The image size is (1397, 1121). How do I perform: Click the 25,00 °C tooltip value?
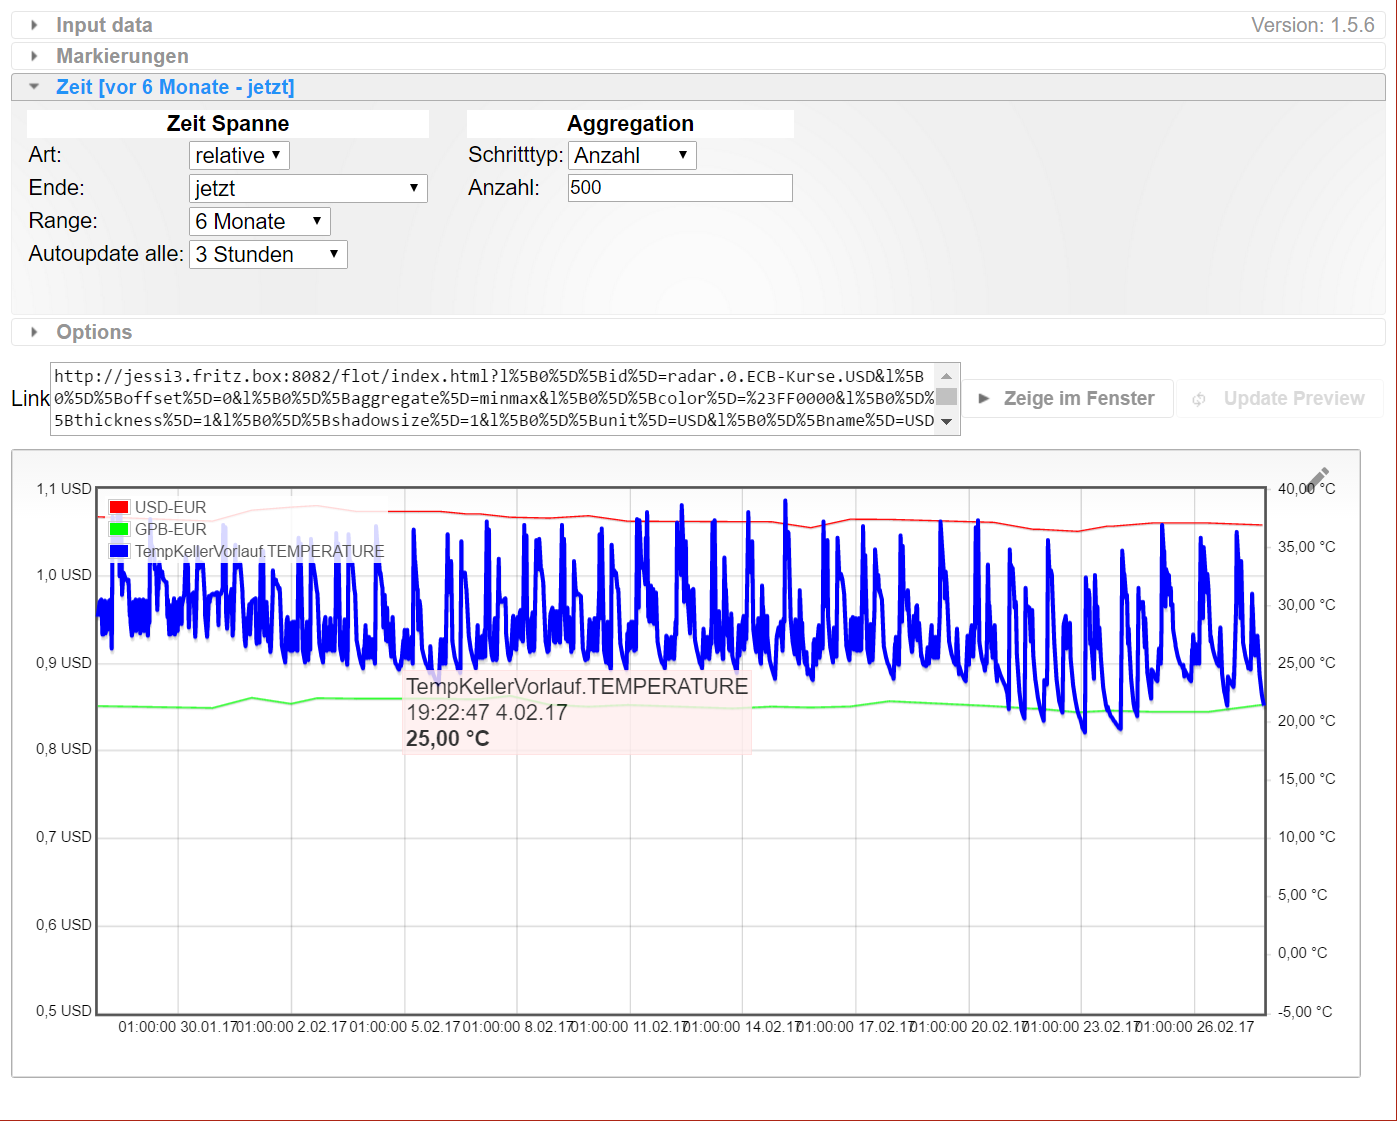pos(448,739)
